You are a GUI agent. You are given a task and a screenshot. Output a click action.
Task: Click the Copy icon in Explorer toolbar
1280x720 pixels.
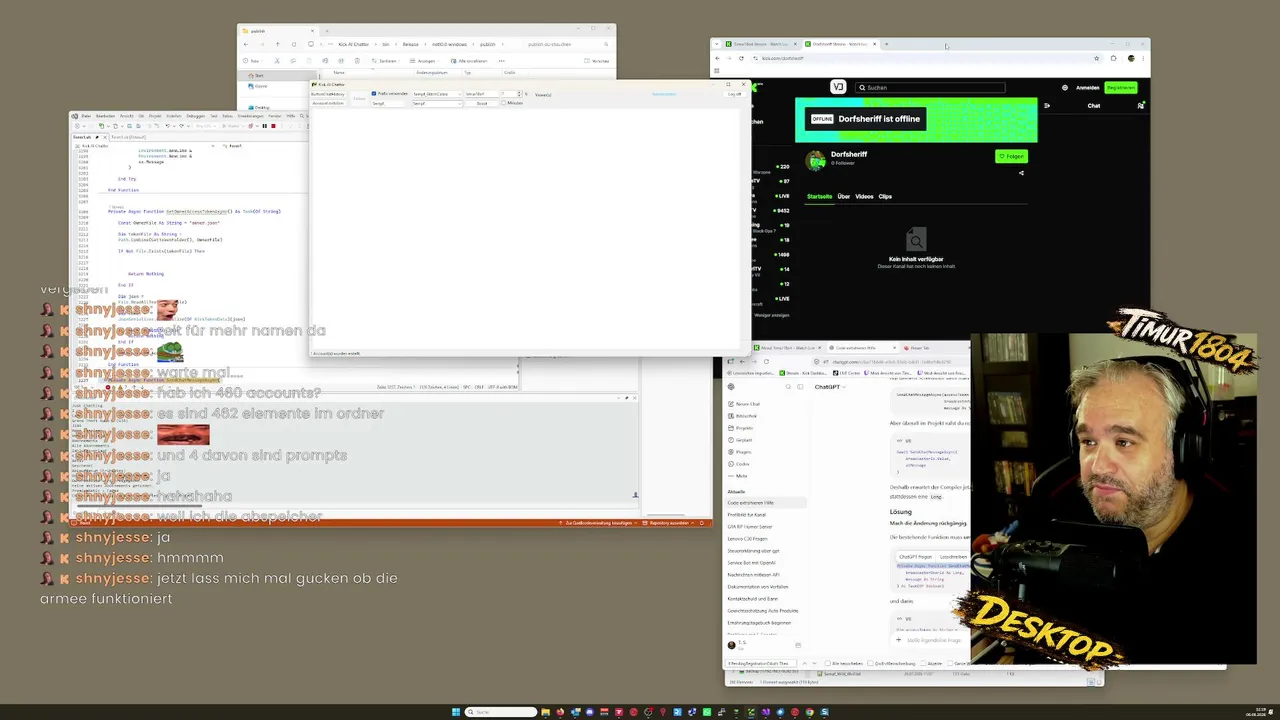[293, 61]
